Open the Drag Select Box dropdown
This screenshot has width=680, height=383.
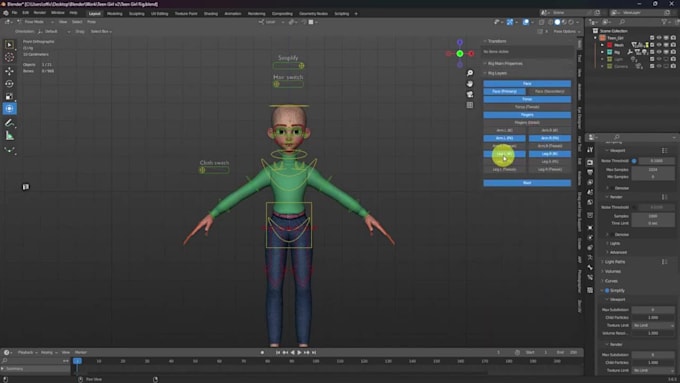pos(101,32)
